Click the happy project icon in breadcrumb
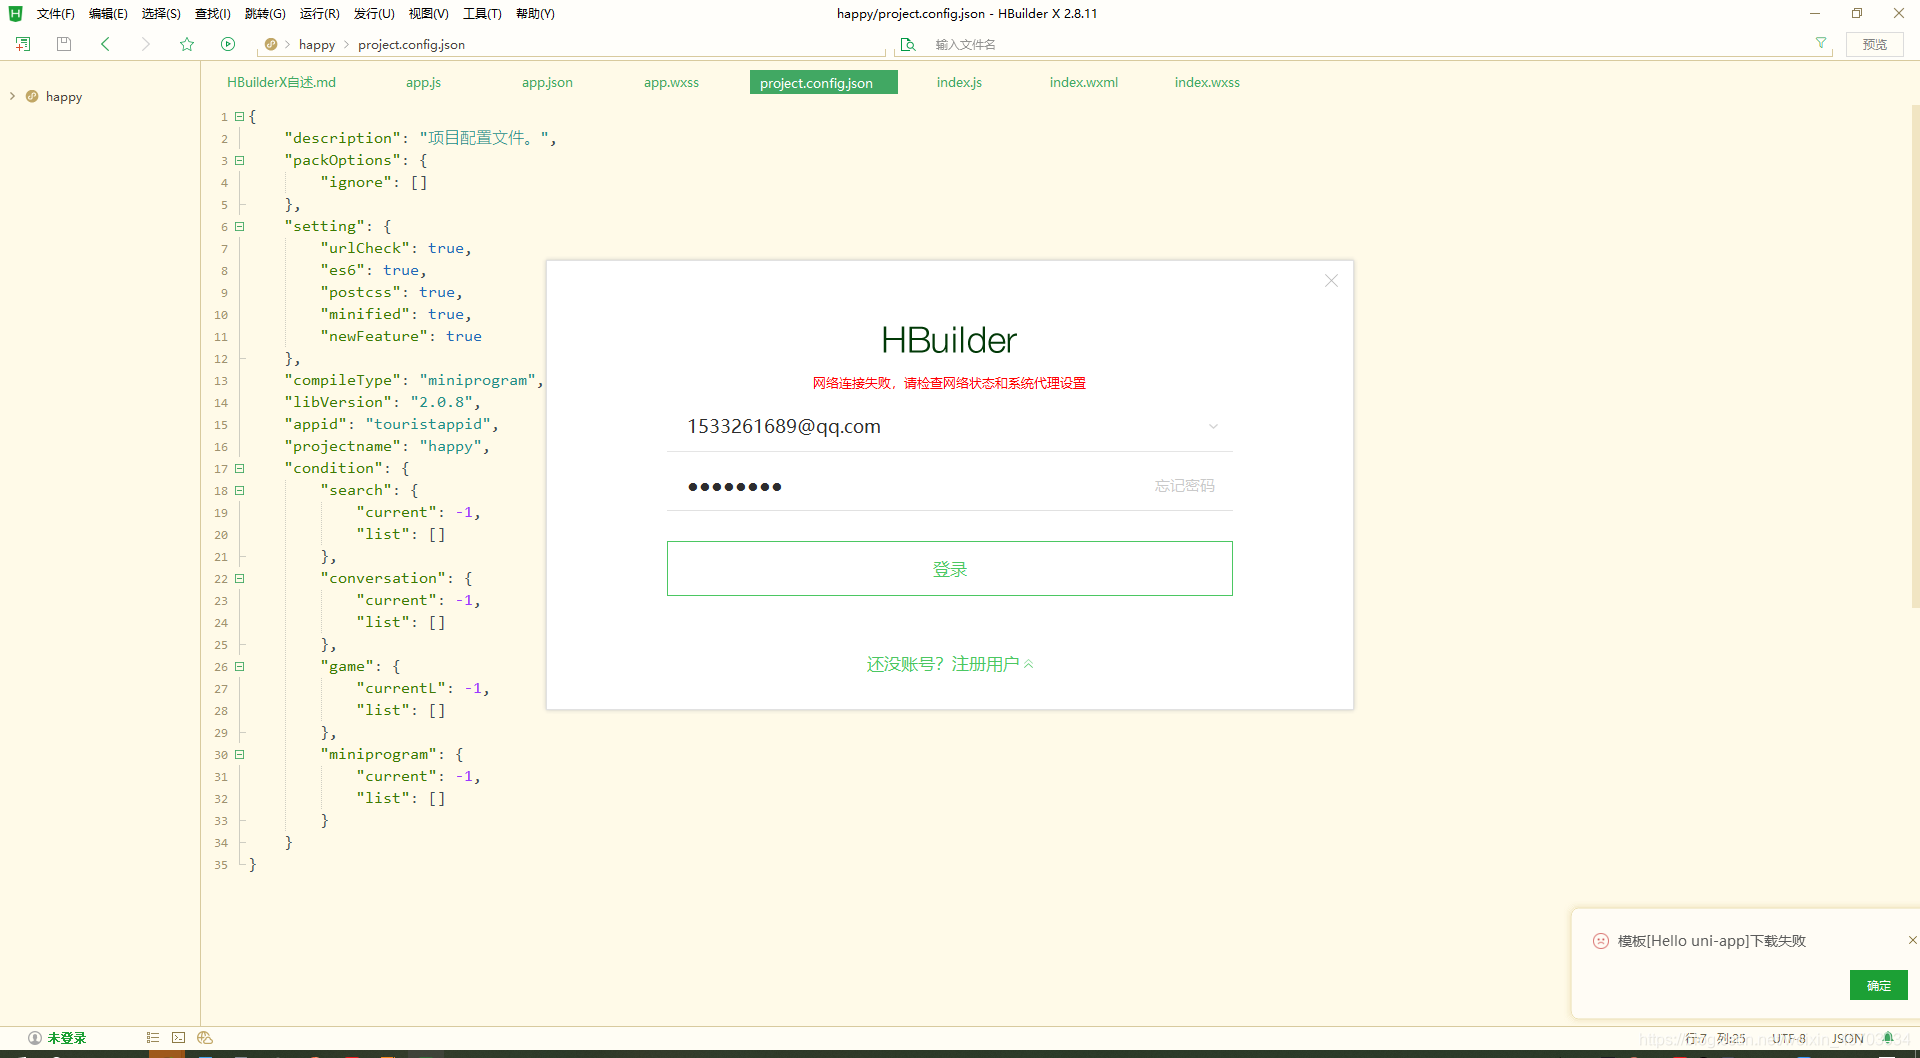1920x1058 pixels. tap(271, 44)
